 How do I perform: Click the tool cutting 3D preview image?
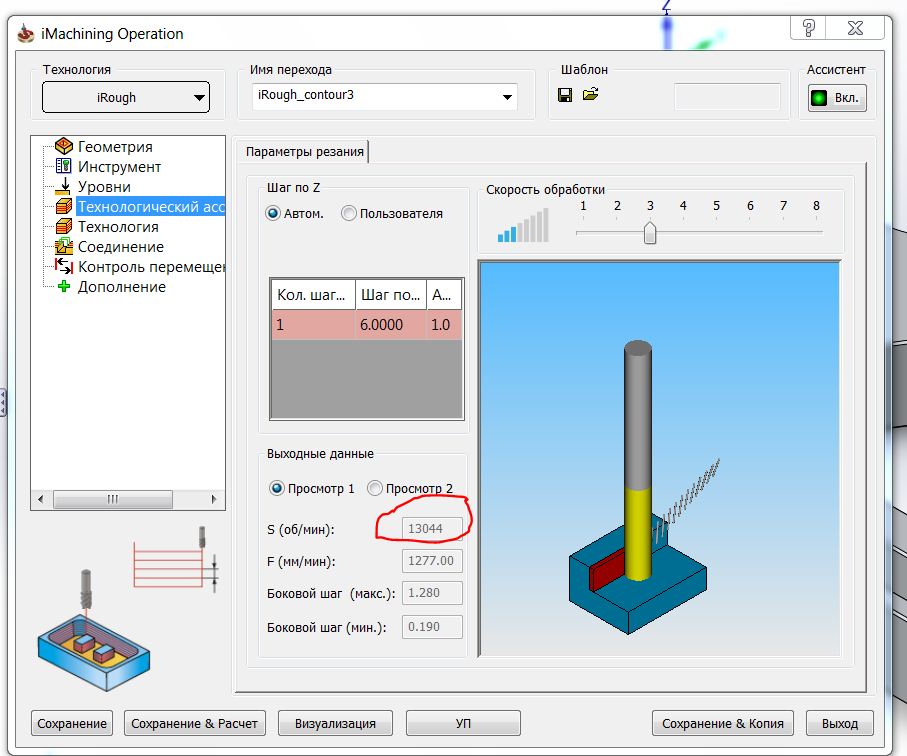pyautogui.click(x=659, y=459)
